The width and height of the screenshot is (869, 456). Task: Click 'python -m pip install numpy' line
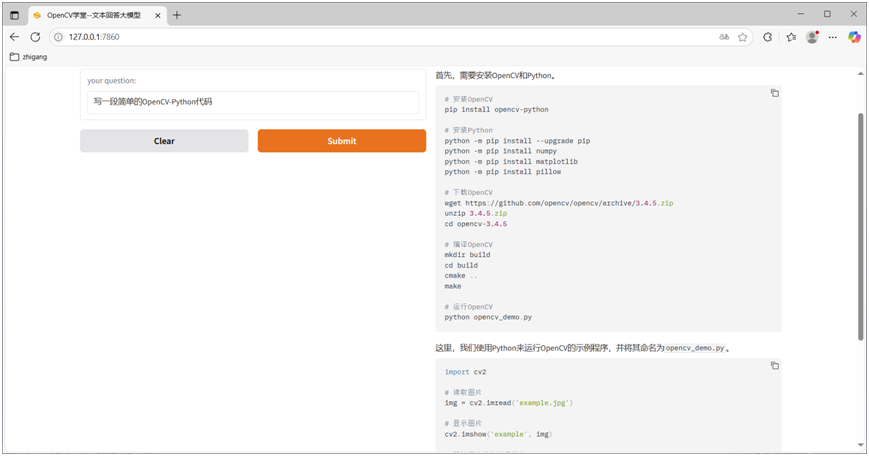tap(500, 151)
